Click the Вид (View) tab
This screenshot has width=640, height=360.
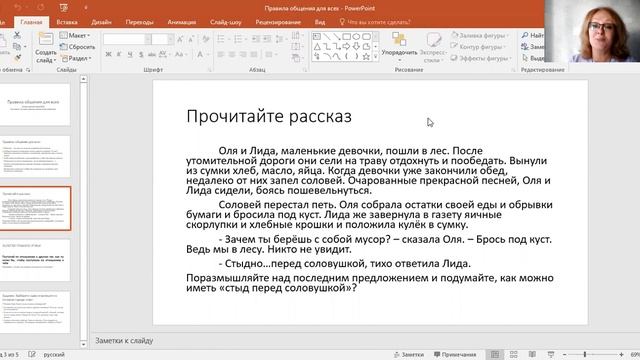point(320,22)
